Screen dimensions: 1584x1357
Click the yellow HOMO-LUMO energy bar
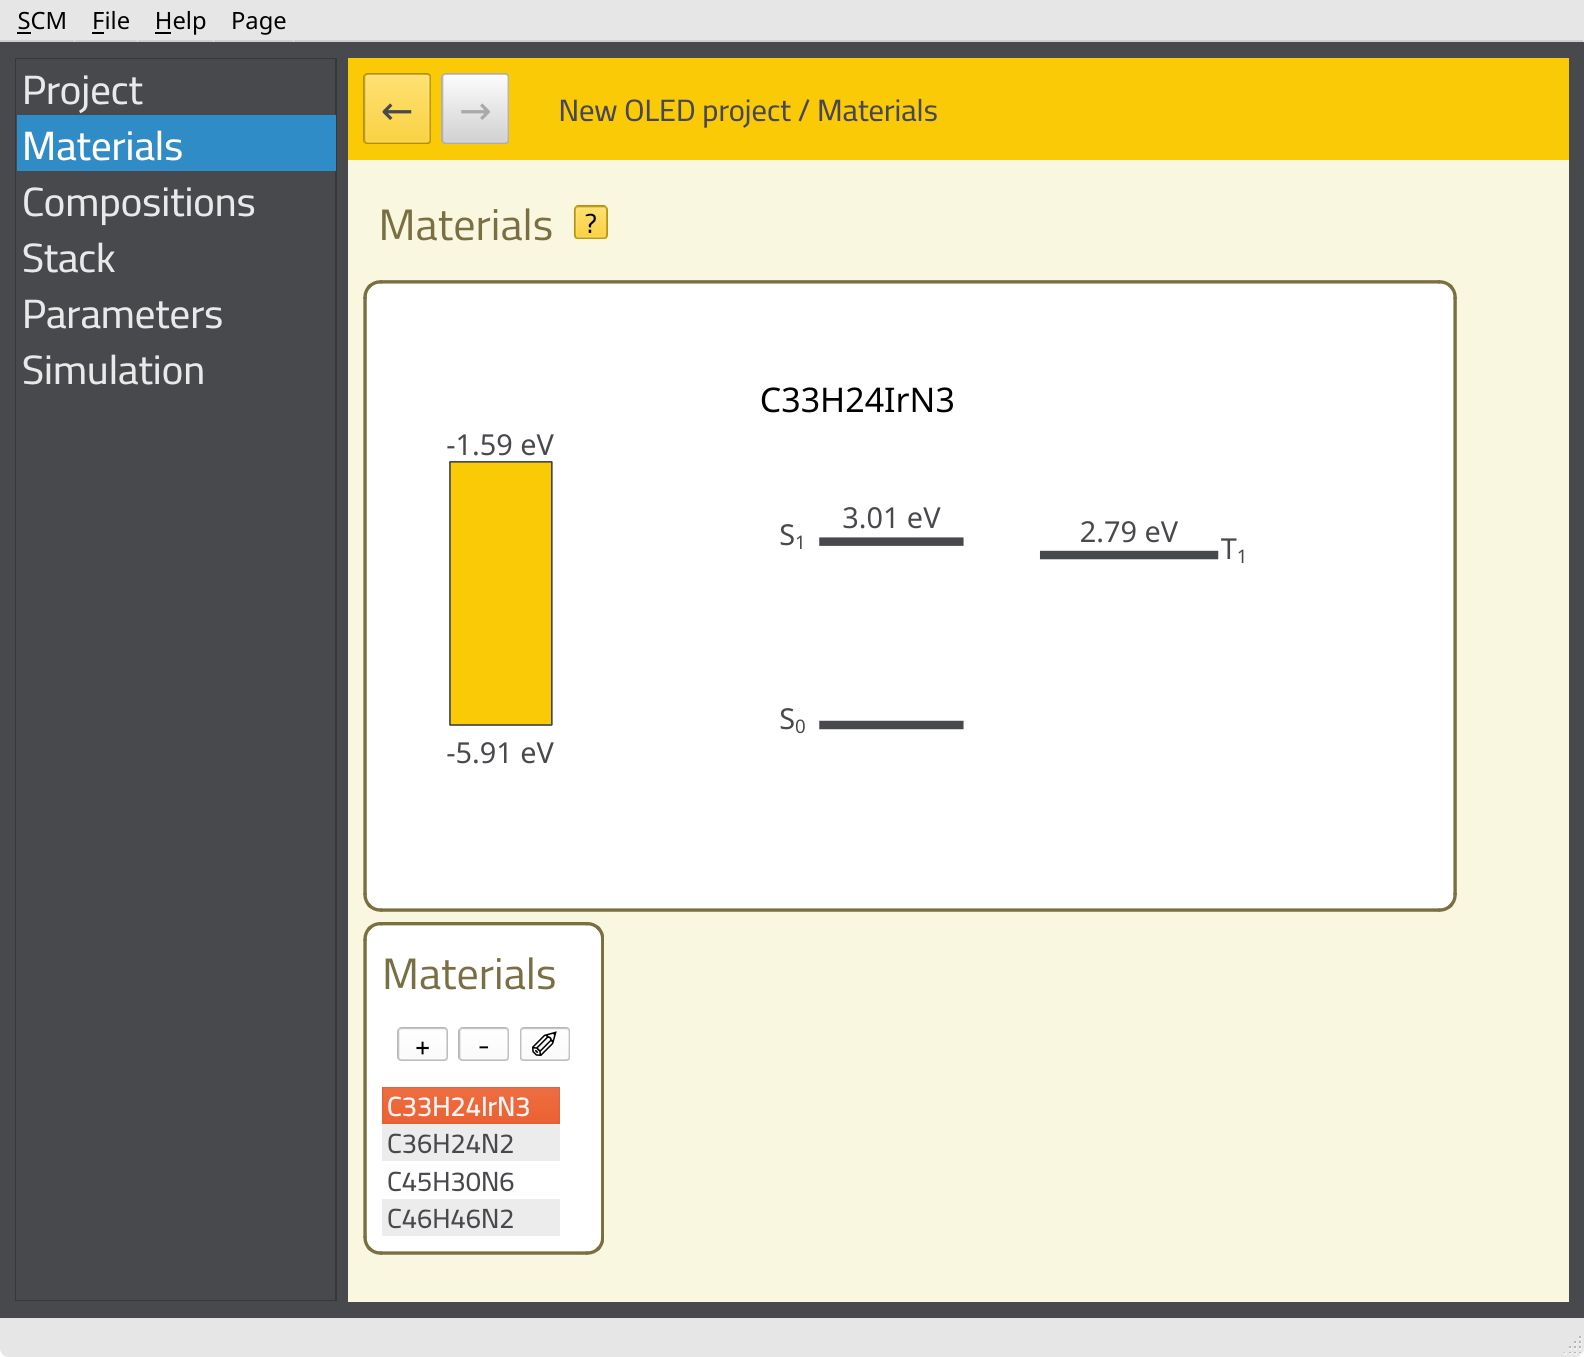click(x=500, y=593)
